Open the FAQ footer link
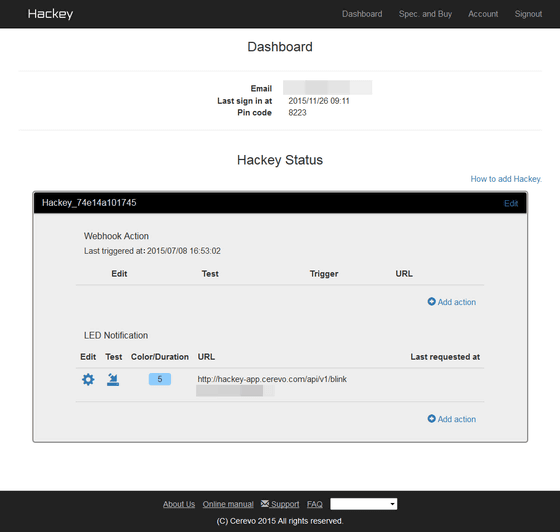The image size is (560, 532). click(x=315, y=504)
